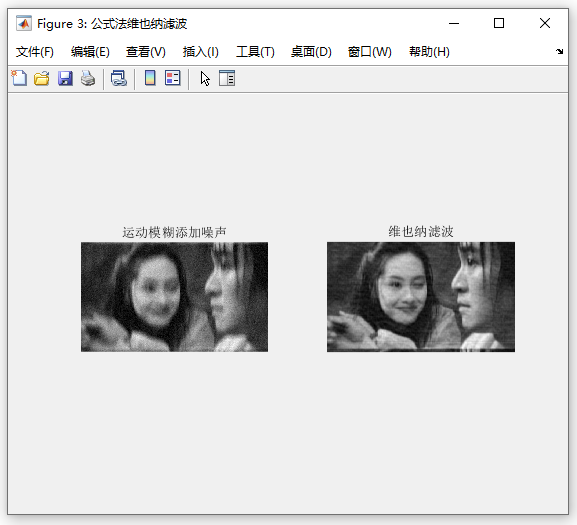The image size is (577, 525).
Task: Open the 文件(F) menu
Action: pos(35,52)
